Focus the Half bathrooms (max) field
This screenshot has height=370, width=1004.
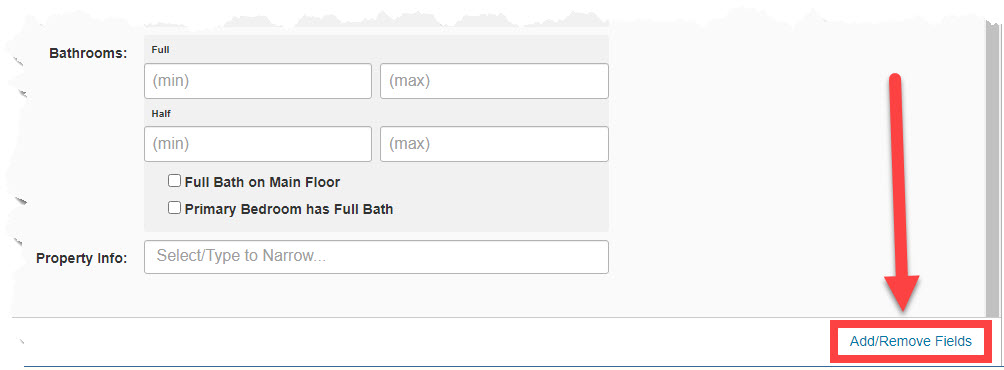[x=494, y=144]
